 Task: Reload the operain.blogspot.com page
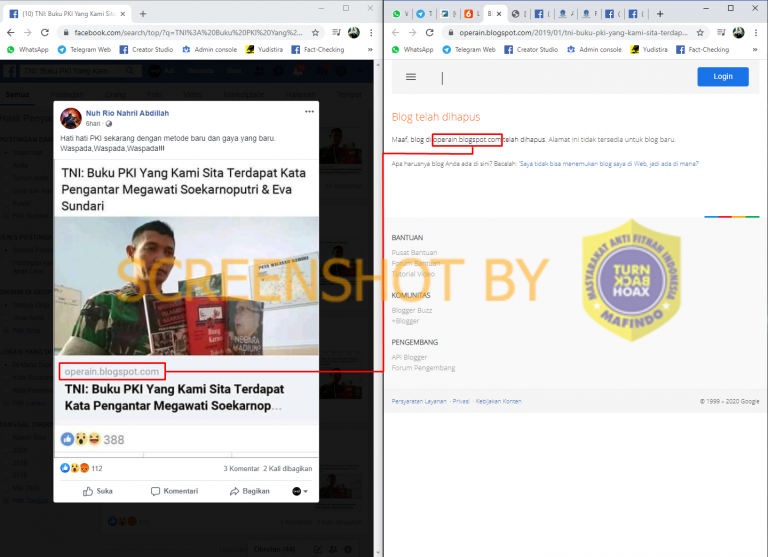[x=430, y=33]
